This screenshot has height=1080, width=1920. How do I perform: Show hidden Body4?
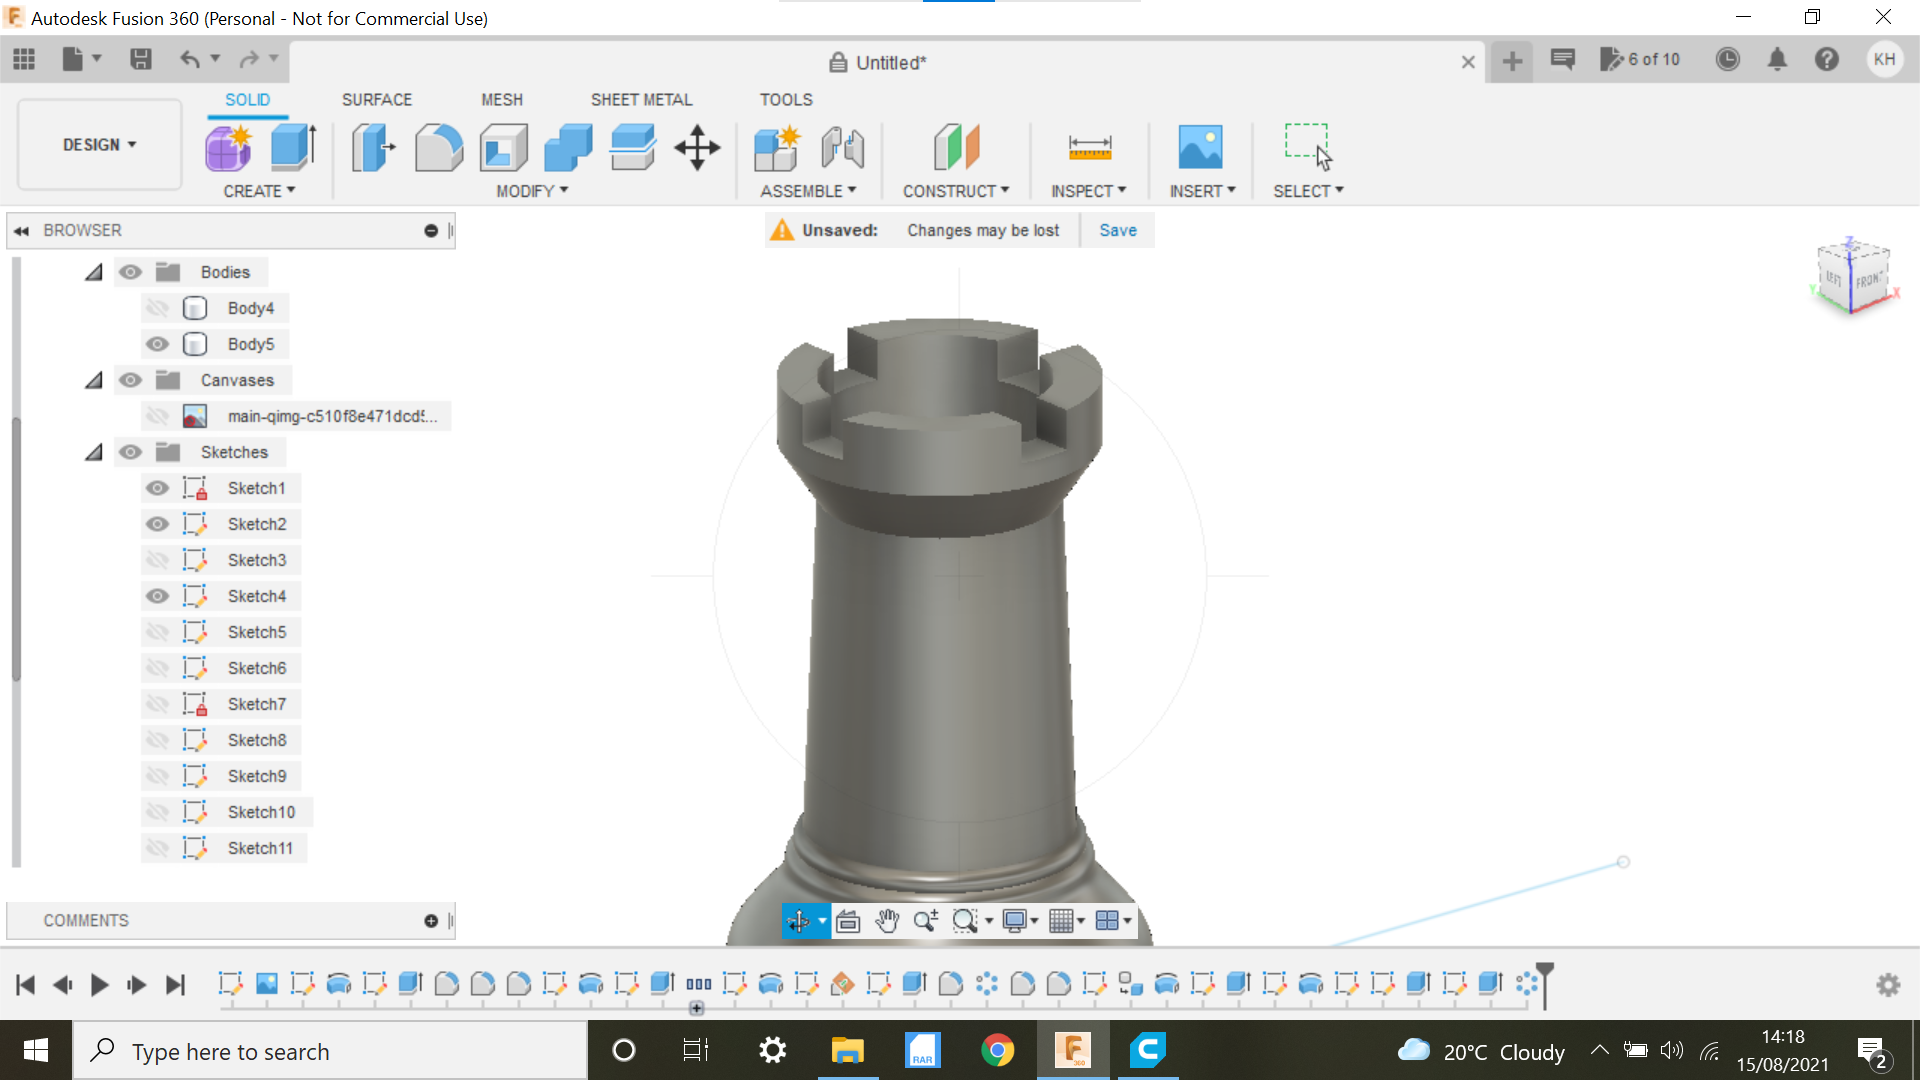[x=157, y=308]
